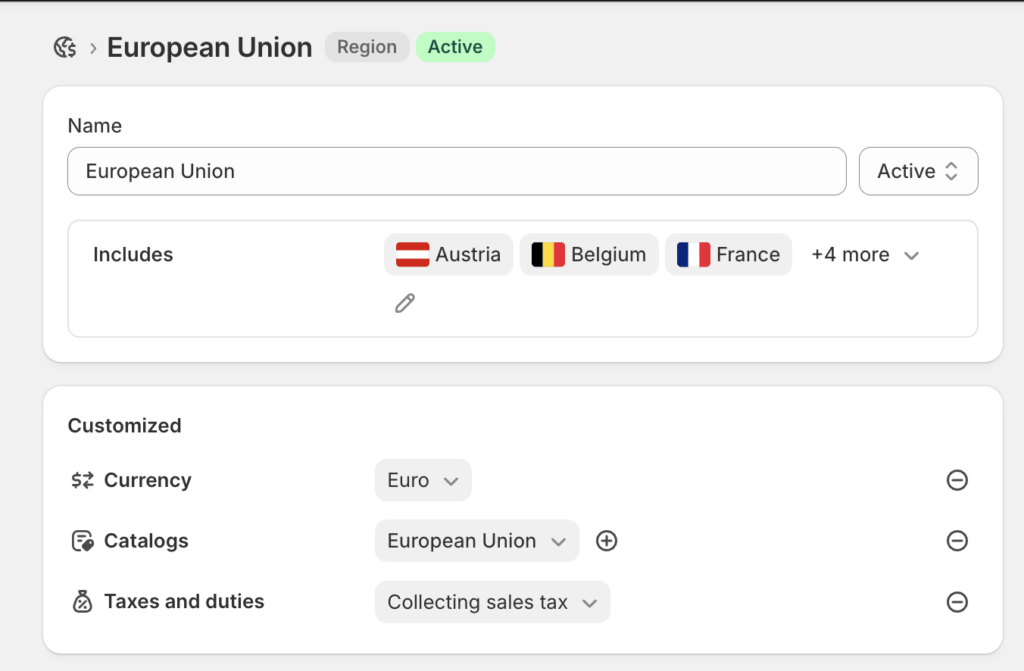The width and height of the screenshot is (1024, 671).
Task: Expand the +4 more countries list
Action: (x=866, y=254)
